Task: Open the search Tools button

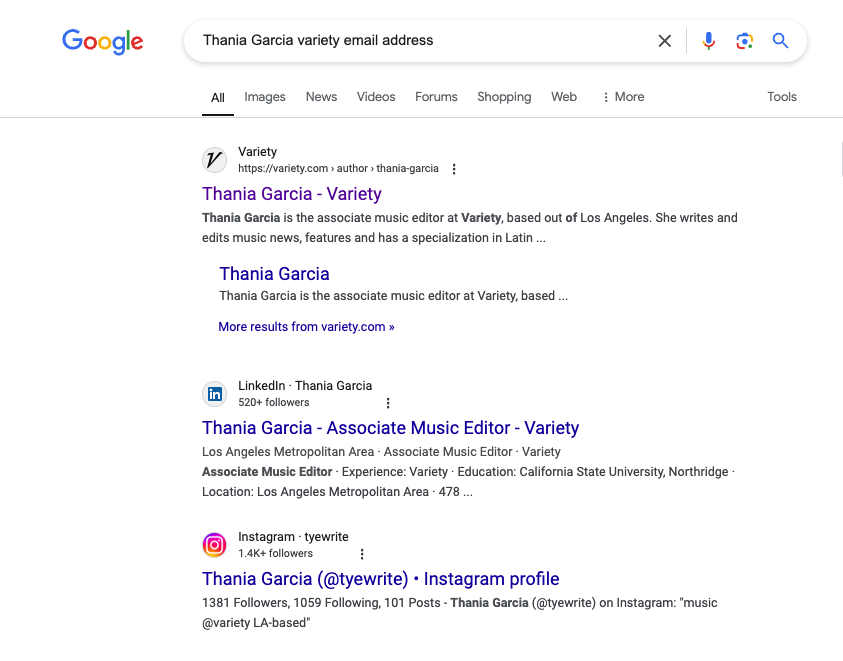Action: [x=781, y=97]
